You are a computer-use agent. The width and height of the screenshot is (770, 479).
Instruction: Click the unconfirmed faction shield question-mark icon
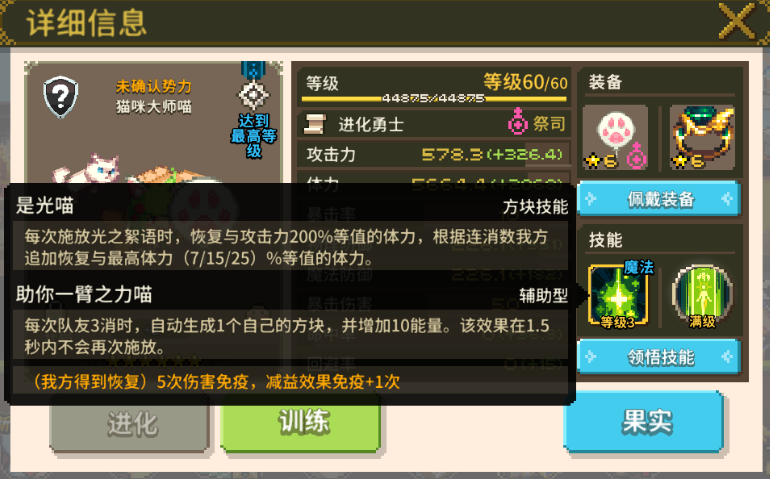(60, 97)
